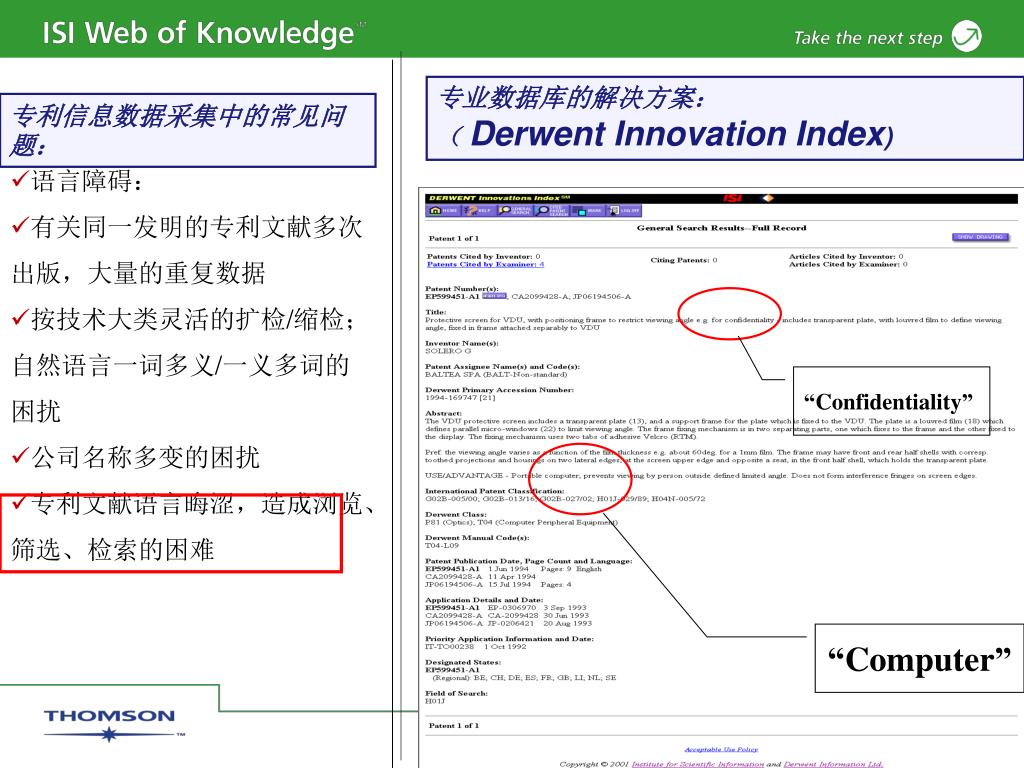Open the Help toolbar button

point(479,210)
